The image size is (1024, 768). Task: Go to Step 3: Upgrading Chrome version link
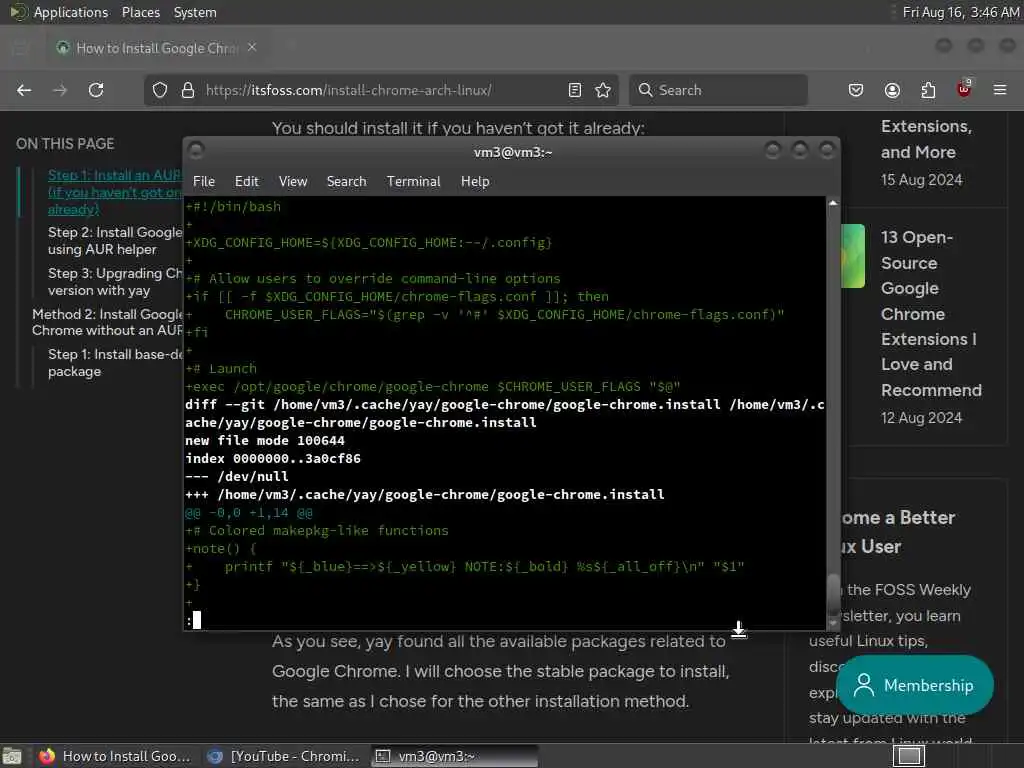pos(115,281)
